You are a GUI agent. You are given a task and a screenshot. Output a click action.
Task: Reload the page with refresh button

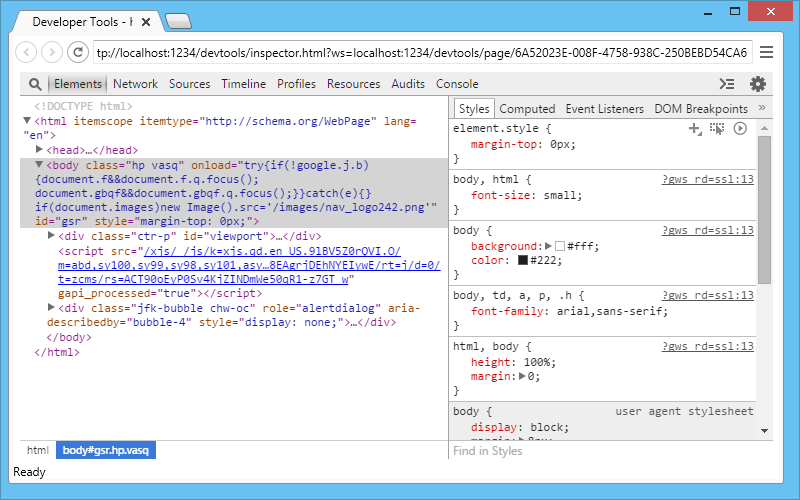click(78, 52)
